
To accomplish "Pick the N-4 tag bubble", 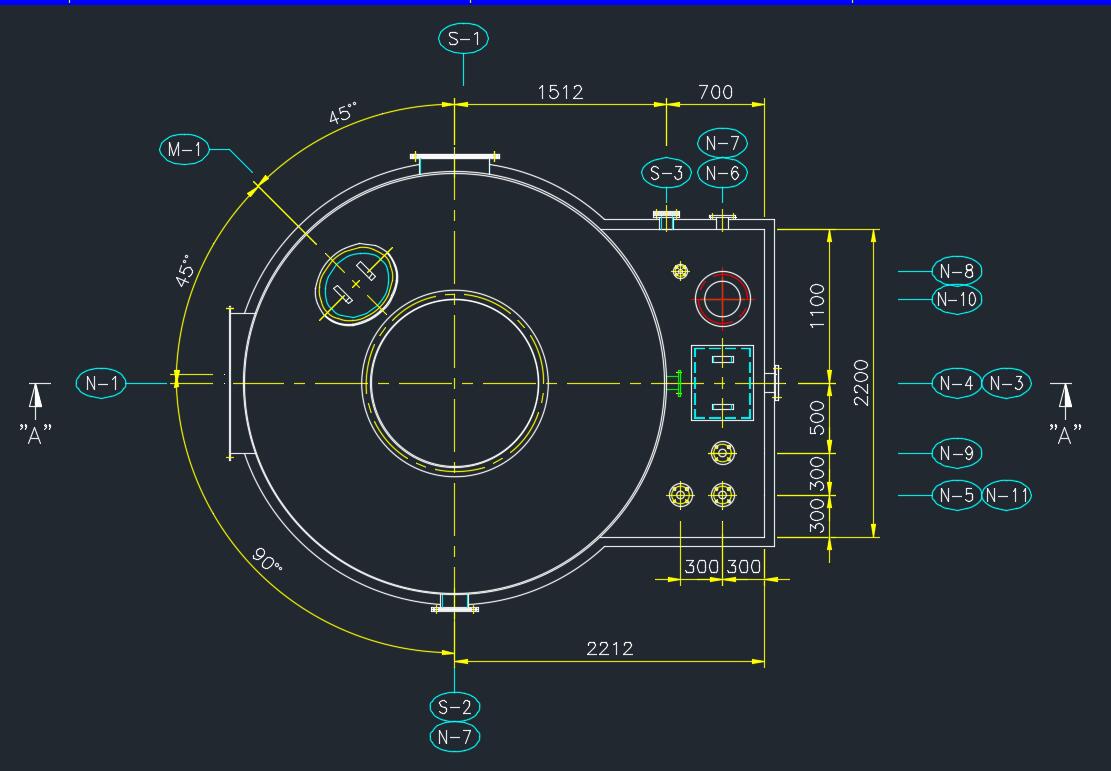I will (956, 383).
